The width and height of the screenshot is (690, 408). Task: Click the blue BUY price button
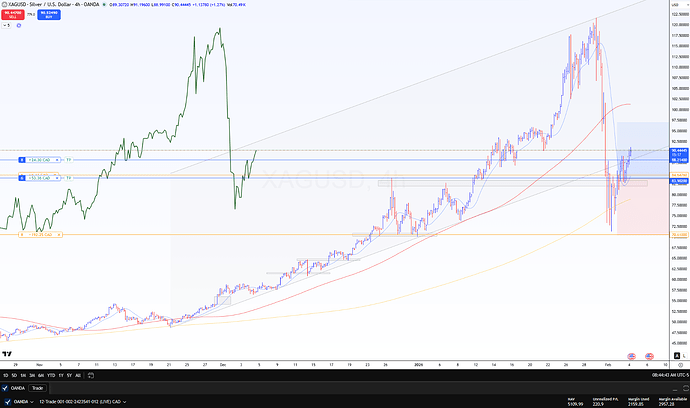tap(49, 15)
